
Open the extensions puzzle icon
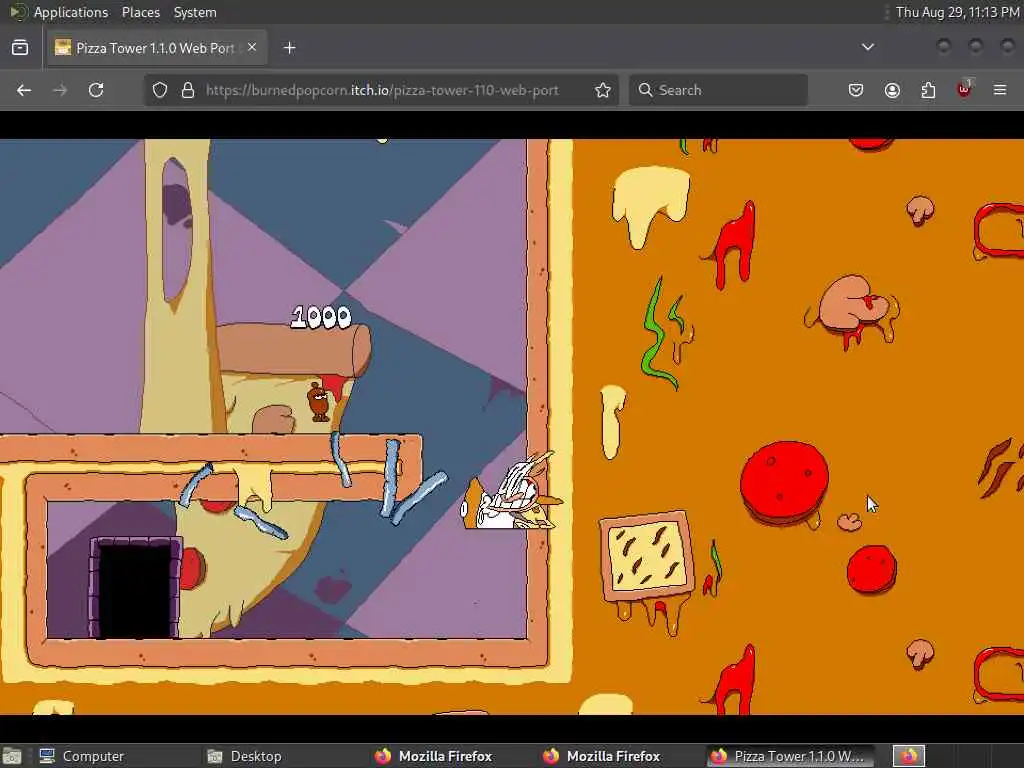tap(928, 90)
